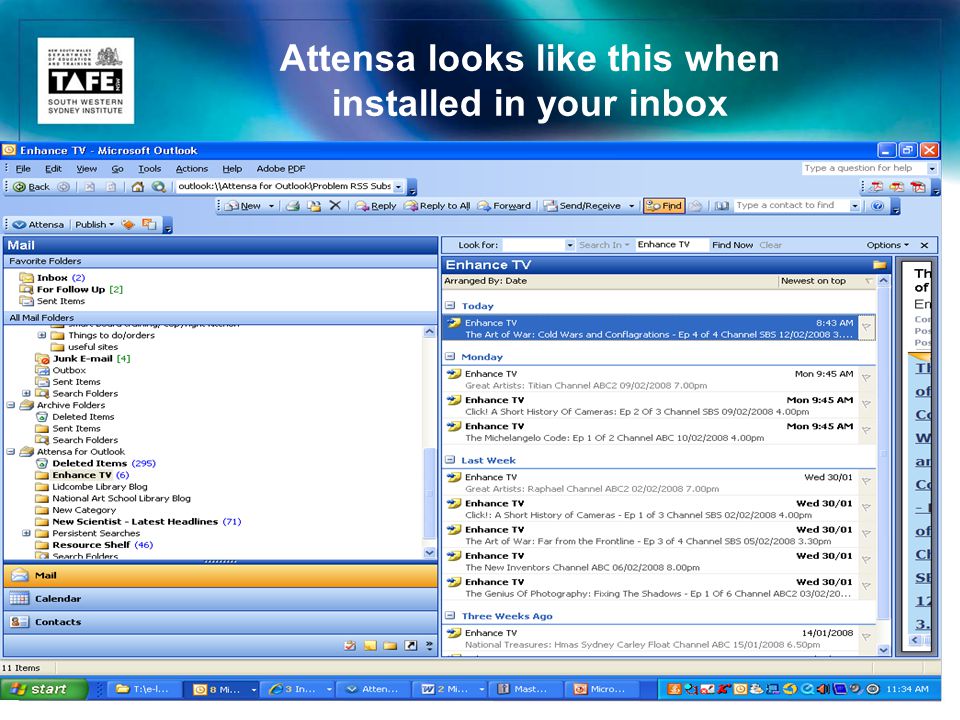Image resolution: width=960 pixels, height=720 pixels.
Task: Click the Windows start button
Action: coord(42,689)
